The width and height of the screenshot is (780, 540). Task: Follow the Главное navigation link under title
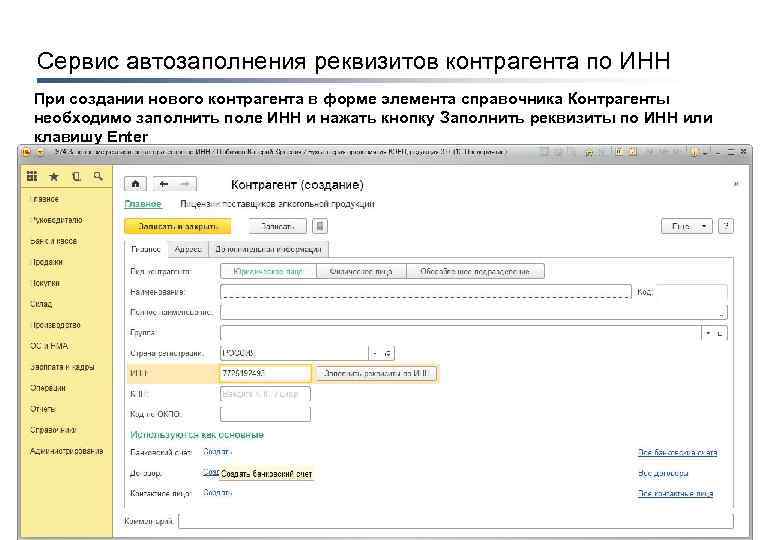(x=143, y=204)
